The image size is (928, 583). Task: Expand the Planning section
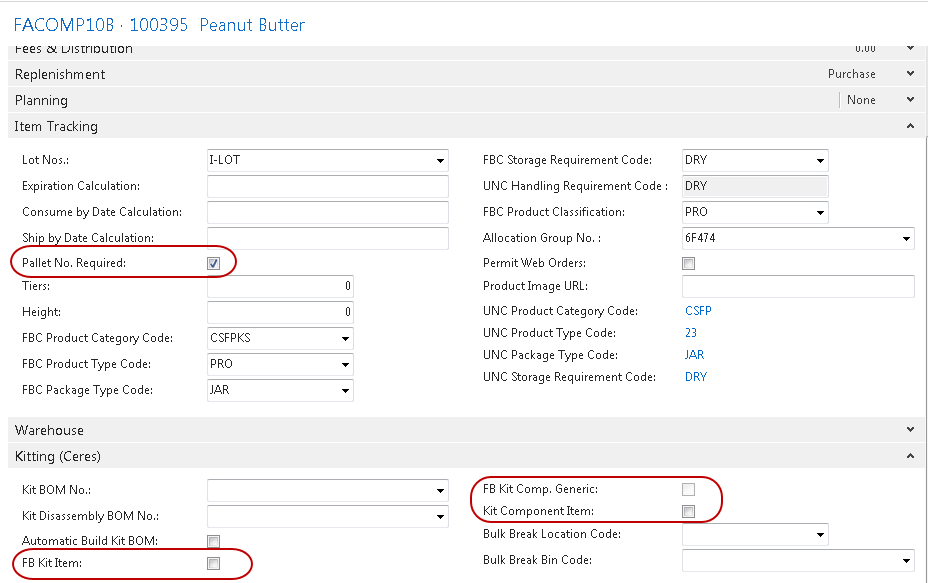pyautogui.click(x=909, y=100)
